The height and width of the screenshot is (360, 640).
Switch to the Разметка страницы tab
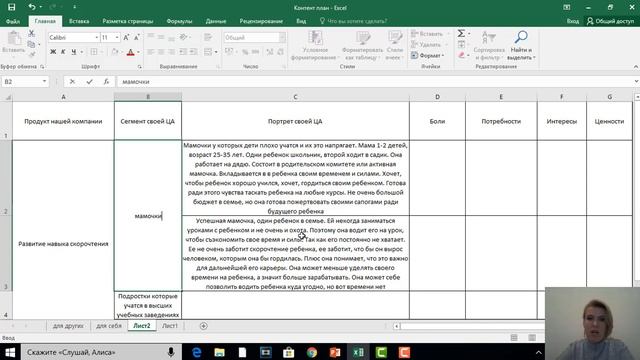tap(128, 21)
